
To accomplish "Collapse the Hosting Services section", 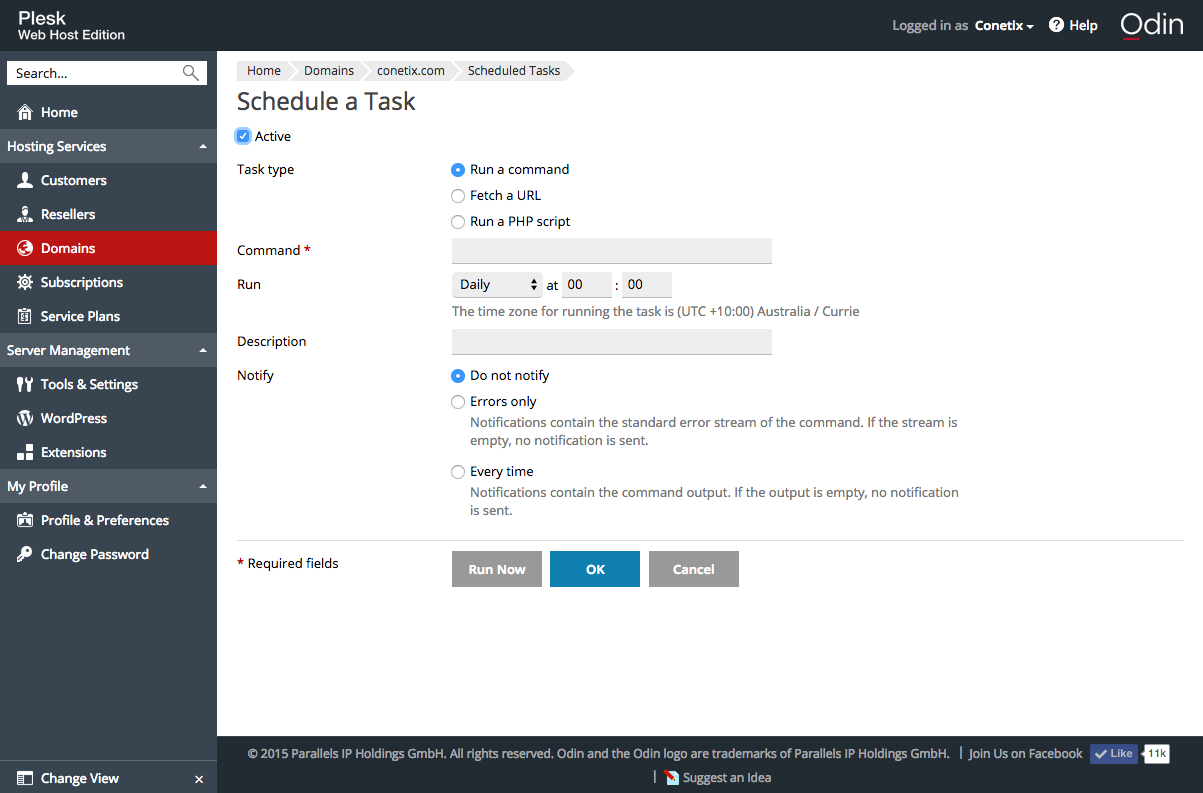I will point(203,147).
